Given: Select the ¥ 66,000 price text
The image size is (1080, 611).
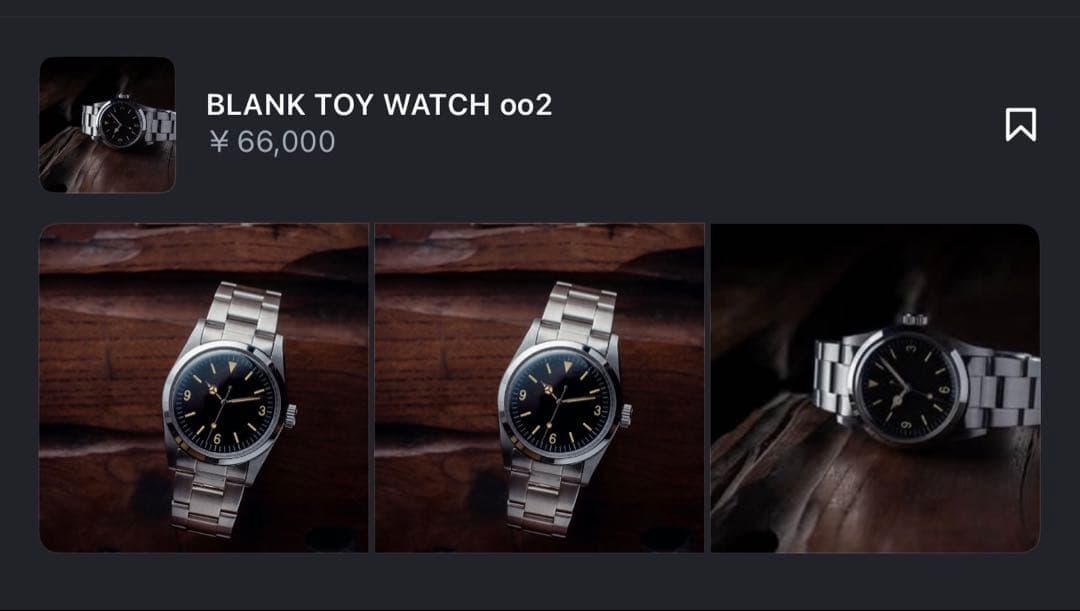Looking at the screenshot, I should [x=272, y=142].
